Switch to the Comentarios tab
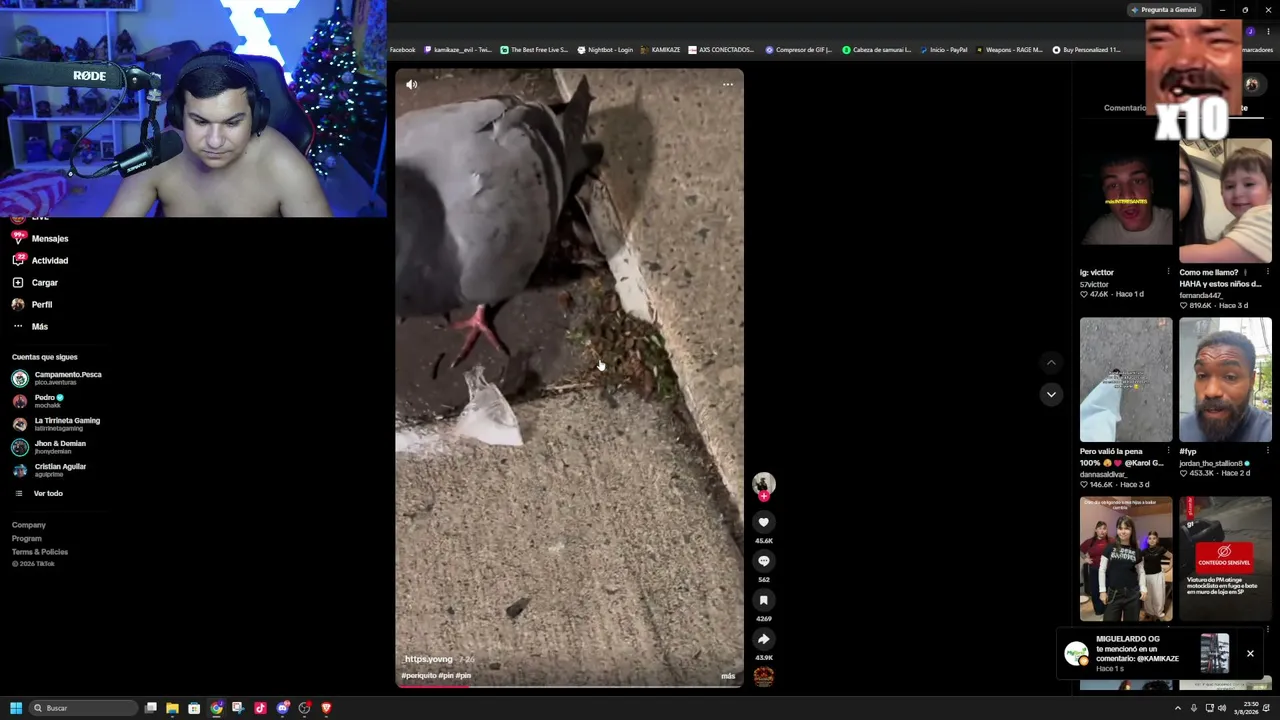The image size is (1280, 720). tap(1127, 108)
